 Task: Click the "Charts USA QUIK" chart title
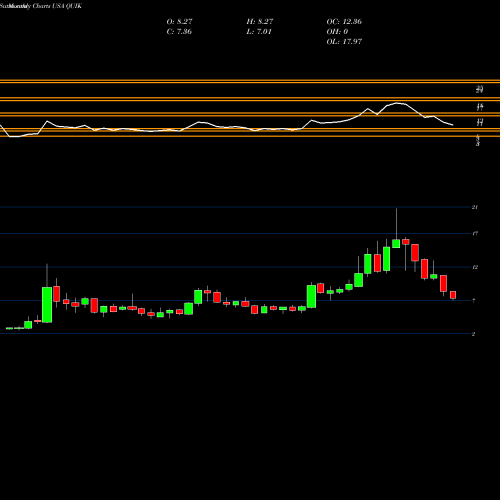[57, 6]
